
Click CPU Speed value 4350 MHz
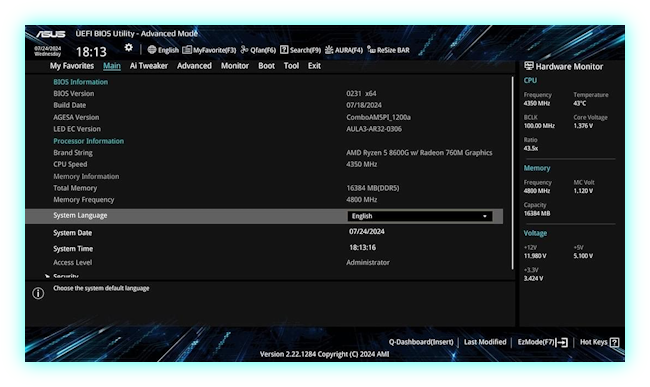361,164
